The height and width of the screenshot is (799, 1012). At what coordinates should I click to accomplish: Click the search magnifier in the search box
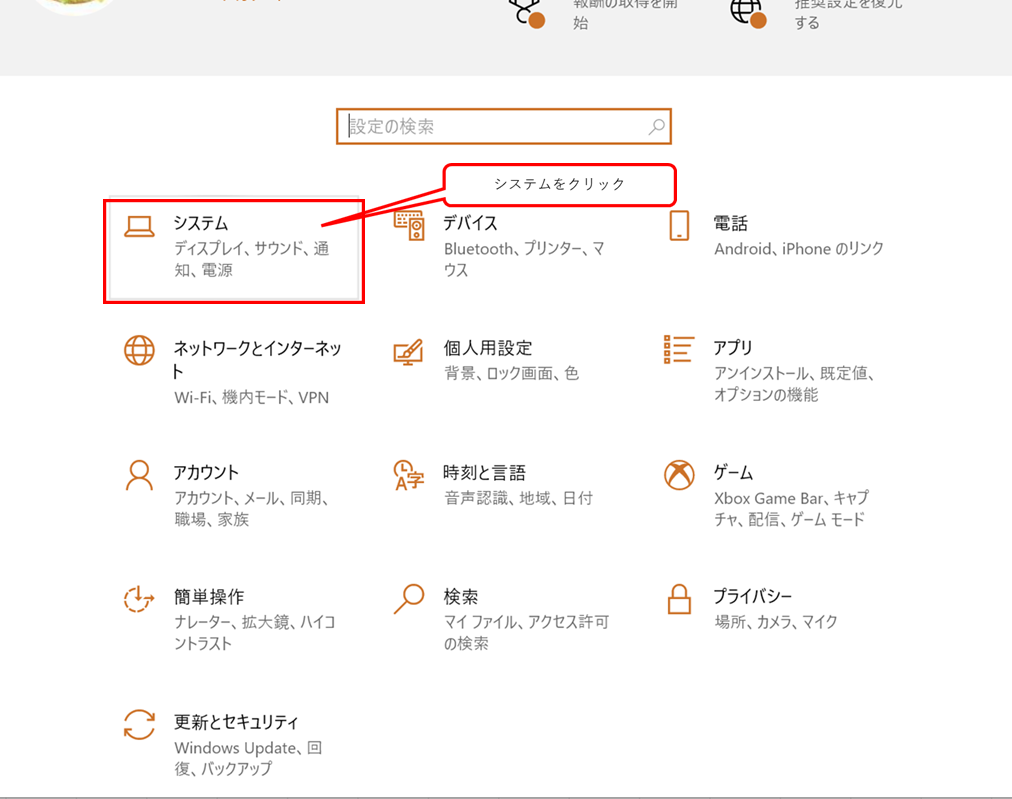click(656, 127)
